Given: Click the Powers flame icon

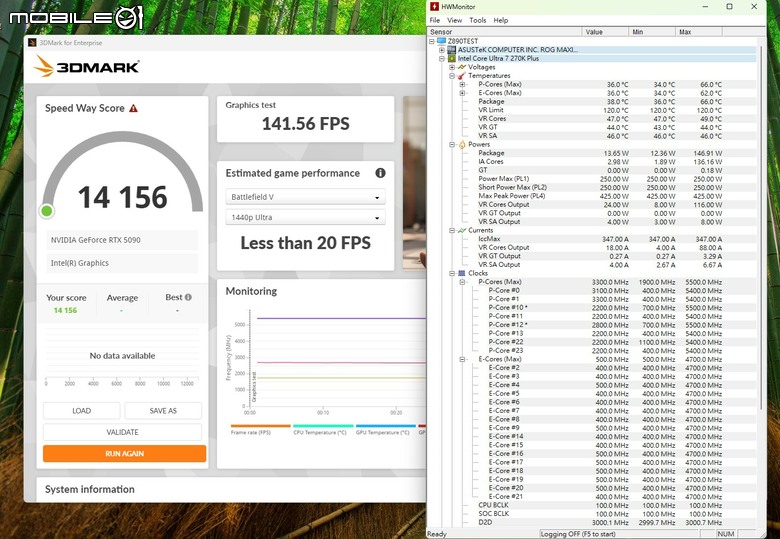Looking at the screenshot, I should [x=462, y=144].
